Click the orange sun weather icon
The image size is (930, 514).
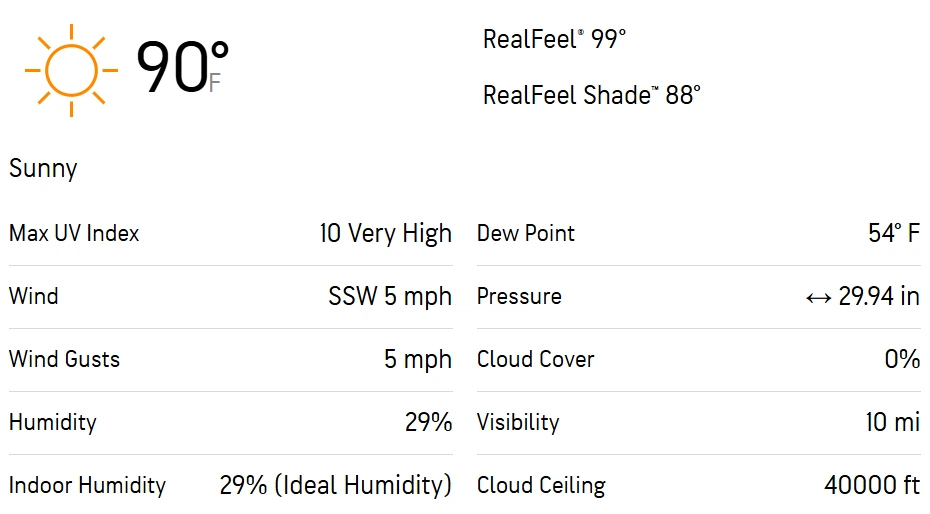click(71, 71)
